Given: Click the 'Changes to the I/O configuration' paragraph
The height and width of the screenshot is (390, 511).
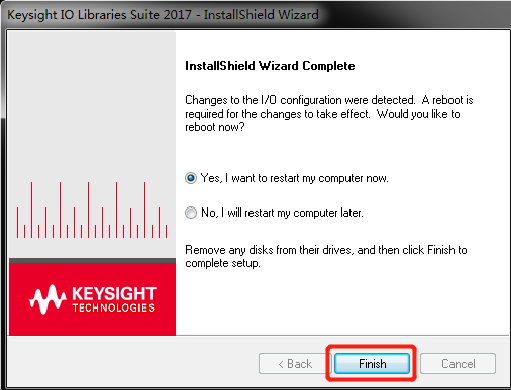Looking at the screenshot, I should point(329,113).
